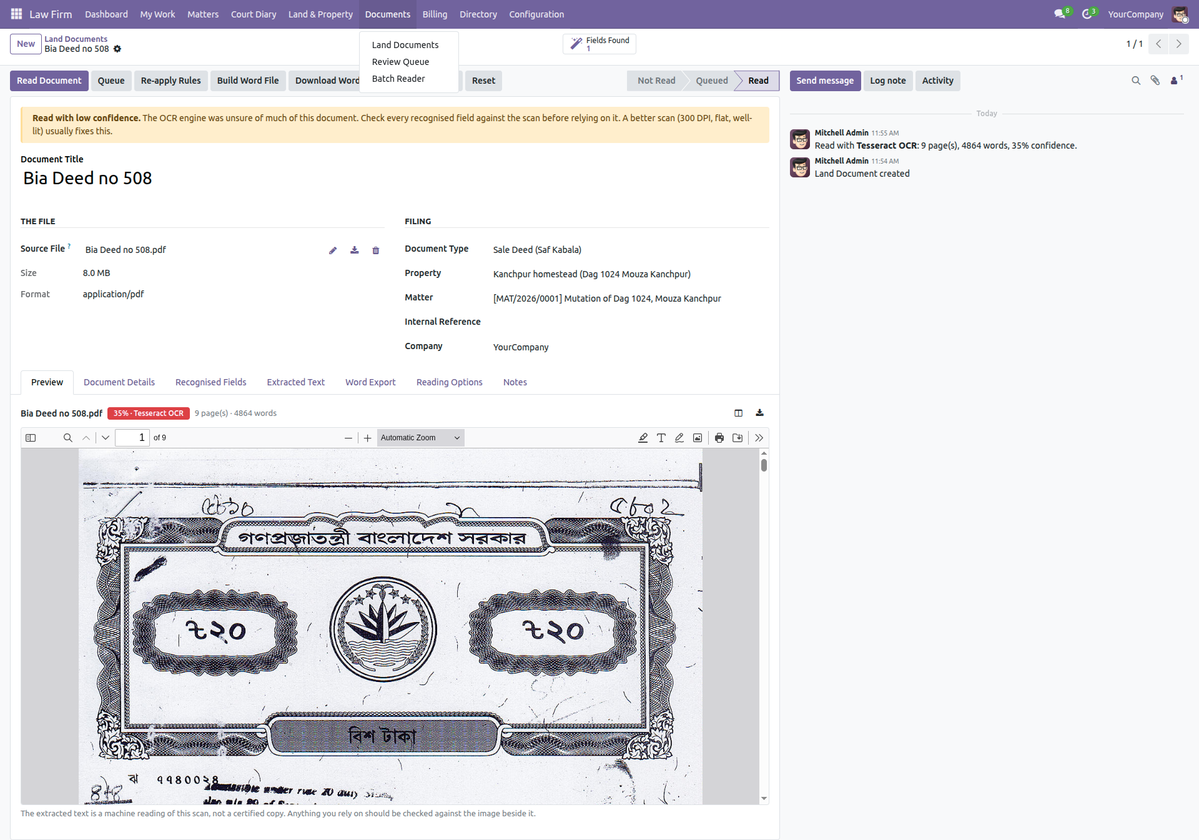This screenshot has width=1199, height=840.
Task: Open Fields Found stat button
Action: [600, 44]
